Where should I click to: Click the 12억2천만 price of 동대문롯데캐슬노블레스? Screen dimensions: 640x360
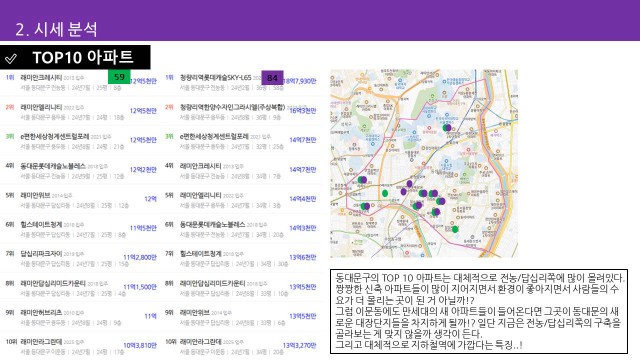point(143,169)
